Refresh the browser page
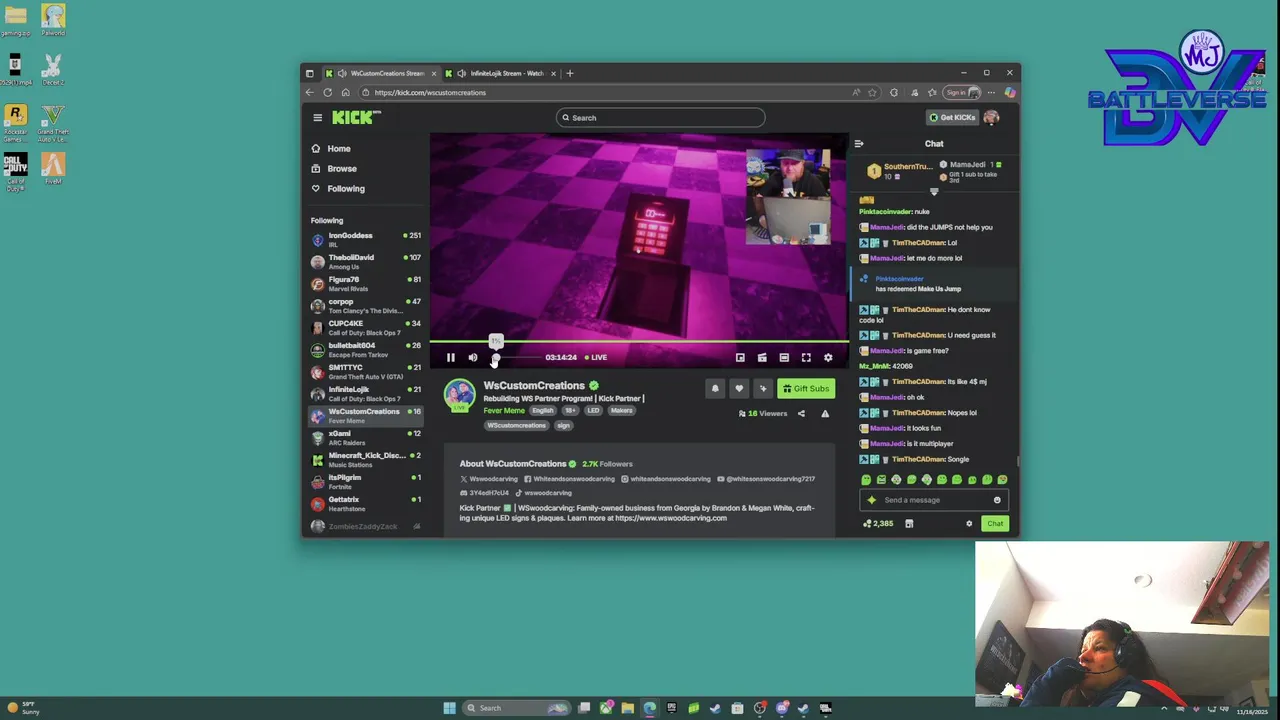 (328, 93)
